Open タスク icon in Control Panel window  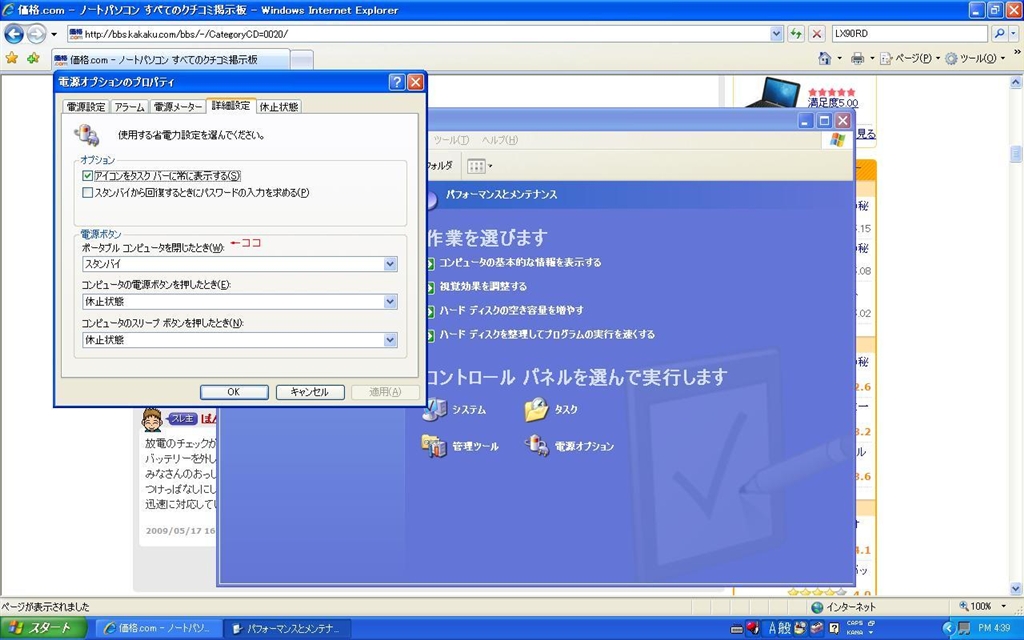(551, 409)
